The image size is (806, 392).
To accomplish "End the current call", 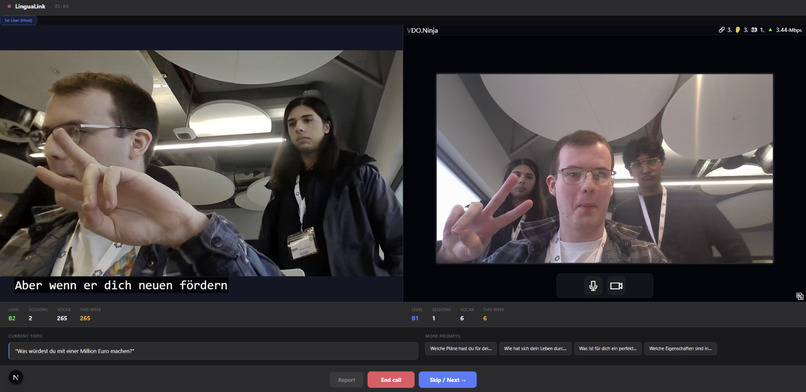I will [391, 380].
